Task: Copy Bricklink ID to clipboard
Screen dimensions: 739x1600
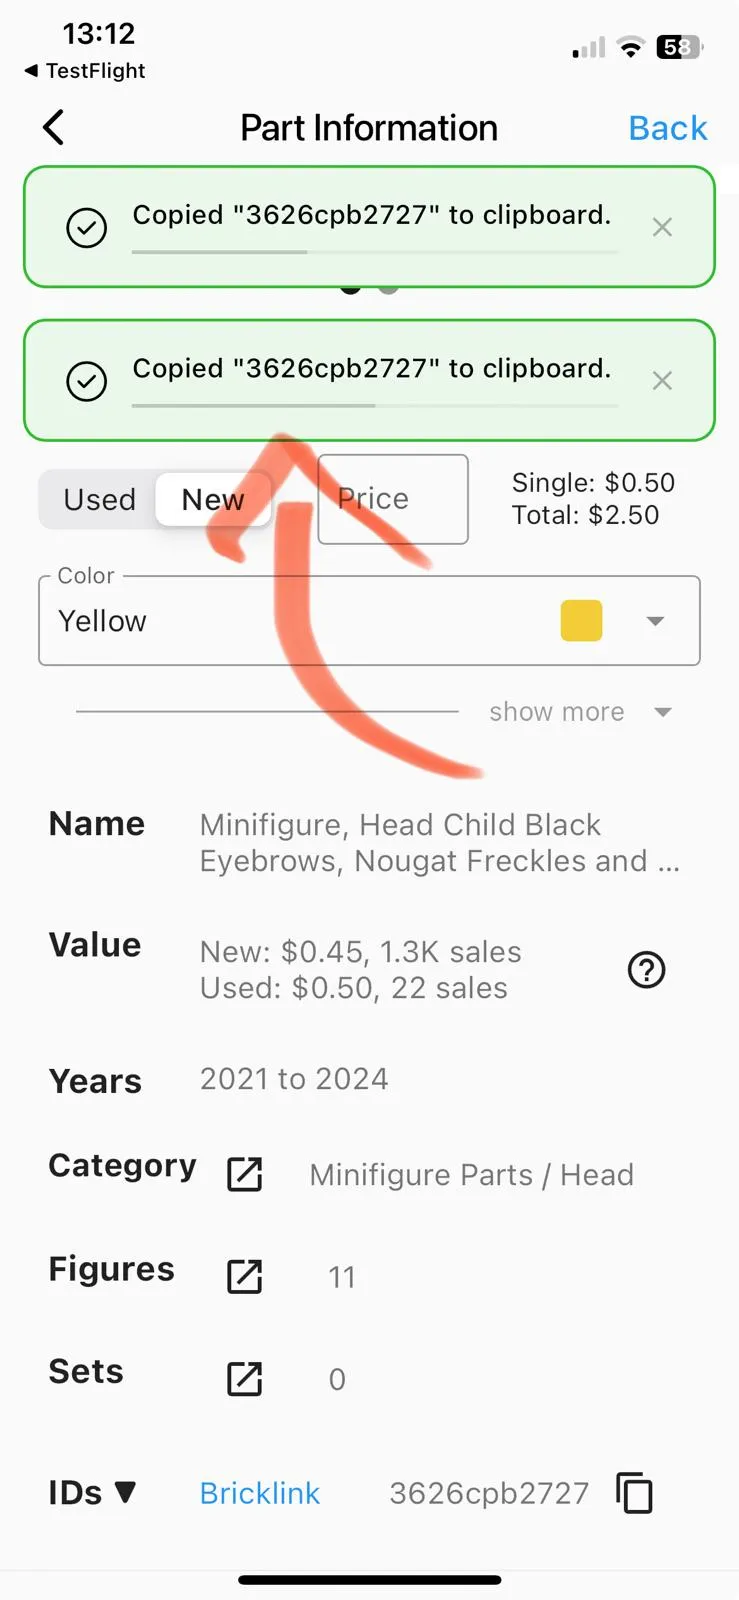Action: (x=634, y=1493)
